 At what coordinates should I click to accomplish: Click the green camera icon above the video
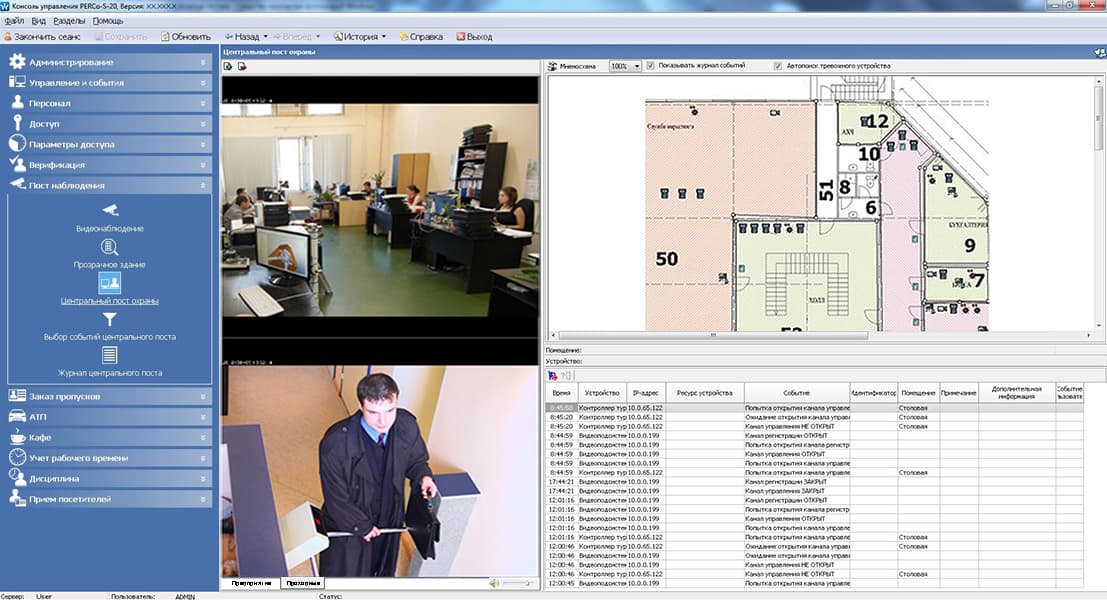(x=228, y=66)
